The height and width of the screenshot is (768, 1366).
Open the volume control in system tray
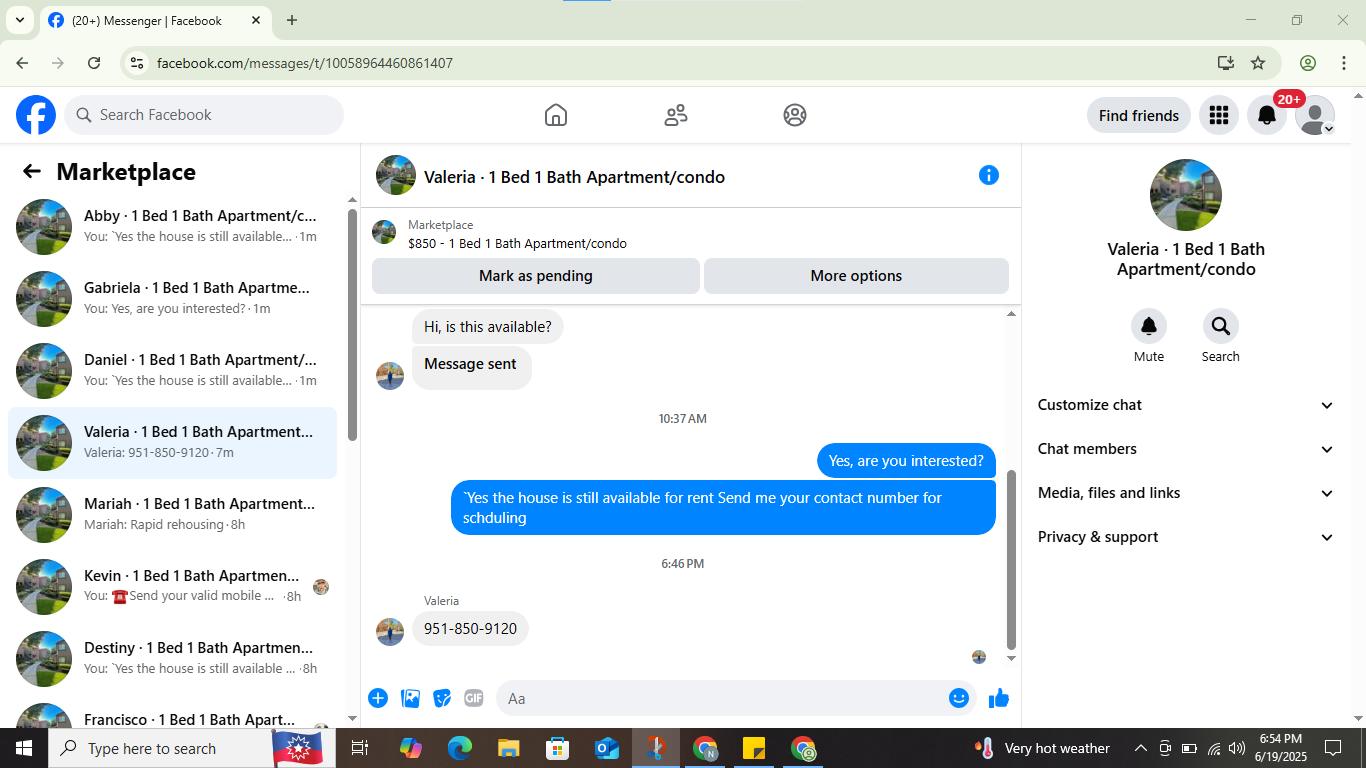click(1237, 748)
